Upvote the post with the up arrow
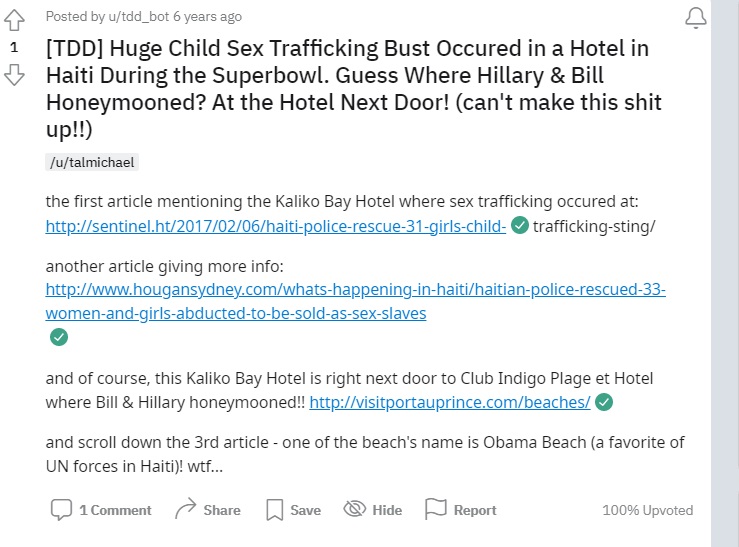This screenshot has height=547, width=739. coord(14,20)
